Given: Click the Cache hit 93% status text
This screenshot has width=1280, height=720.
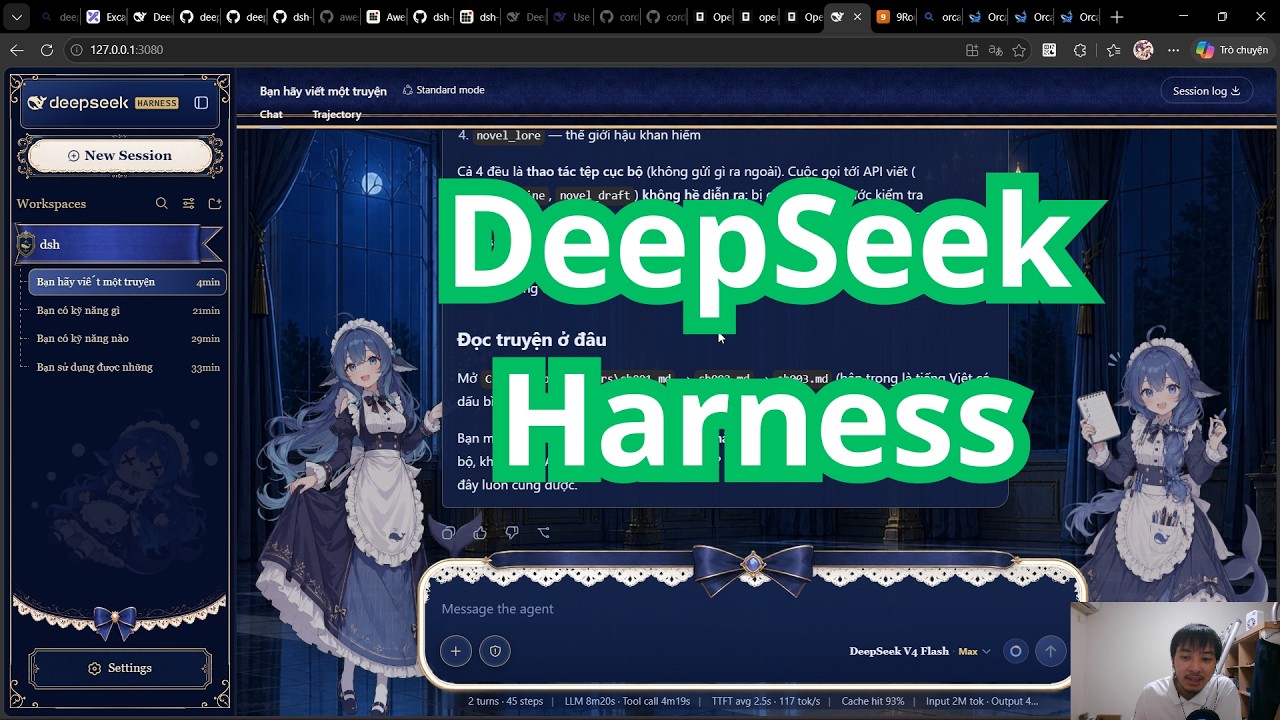Looking at the screenshot, I should [x=873, y=702].
